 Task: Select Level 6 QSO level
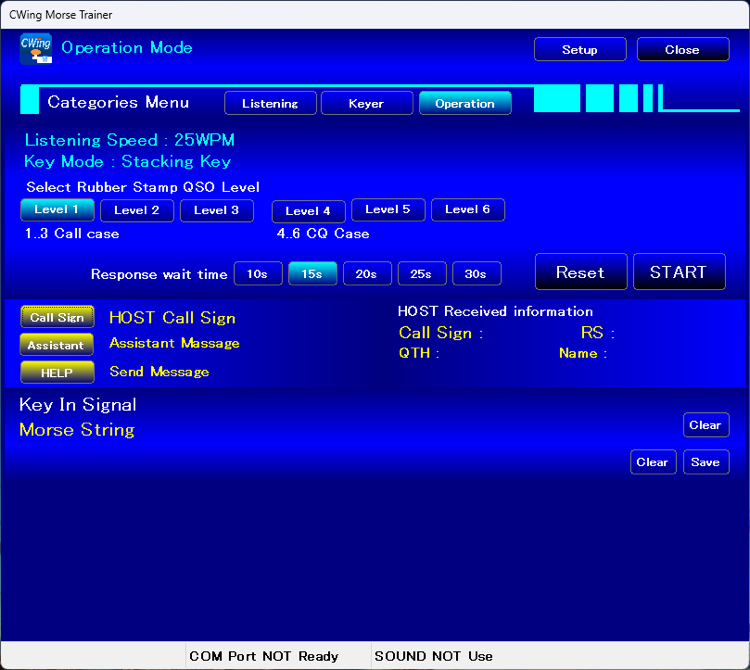tap(467, 210)
